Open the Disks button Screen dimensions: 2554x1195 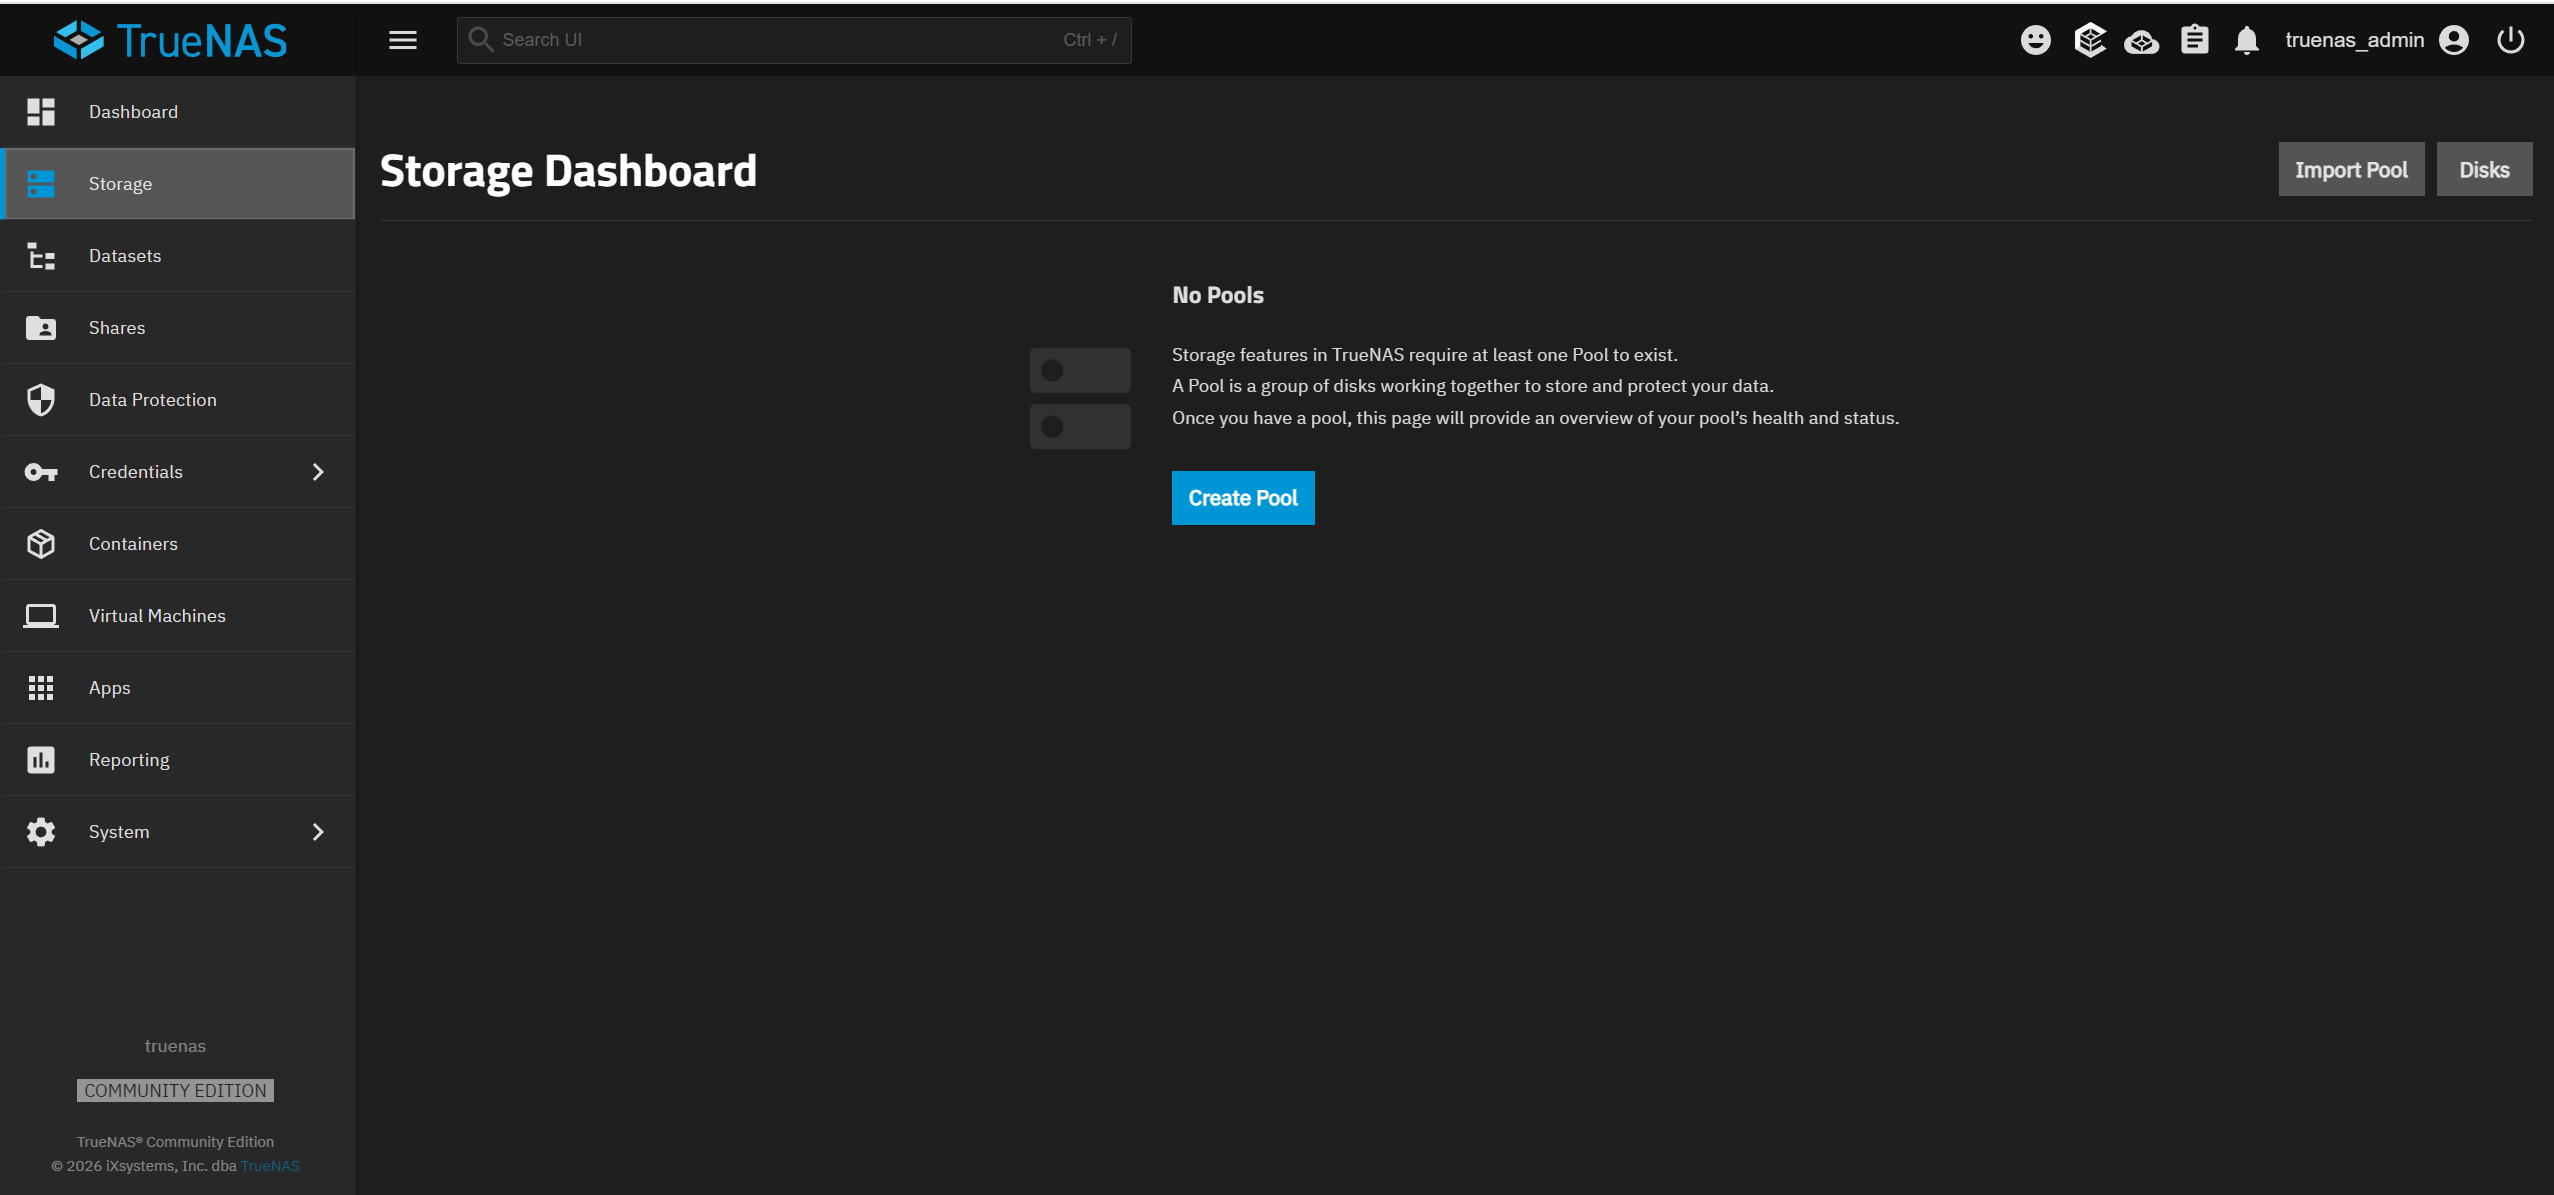coord(2484,169)
